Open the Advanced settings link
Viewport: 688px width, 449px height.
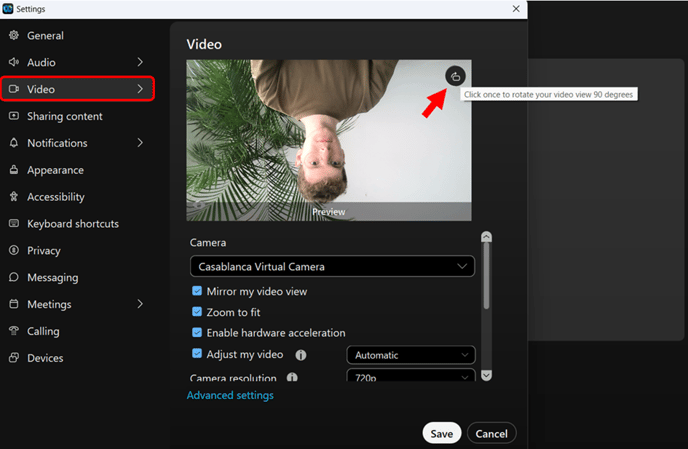(x=230, y=395)
